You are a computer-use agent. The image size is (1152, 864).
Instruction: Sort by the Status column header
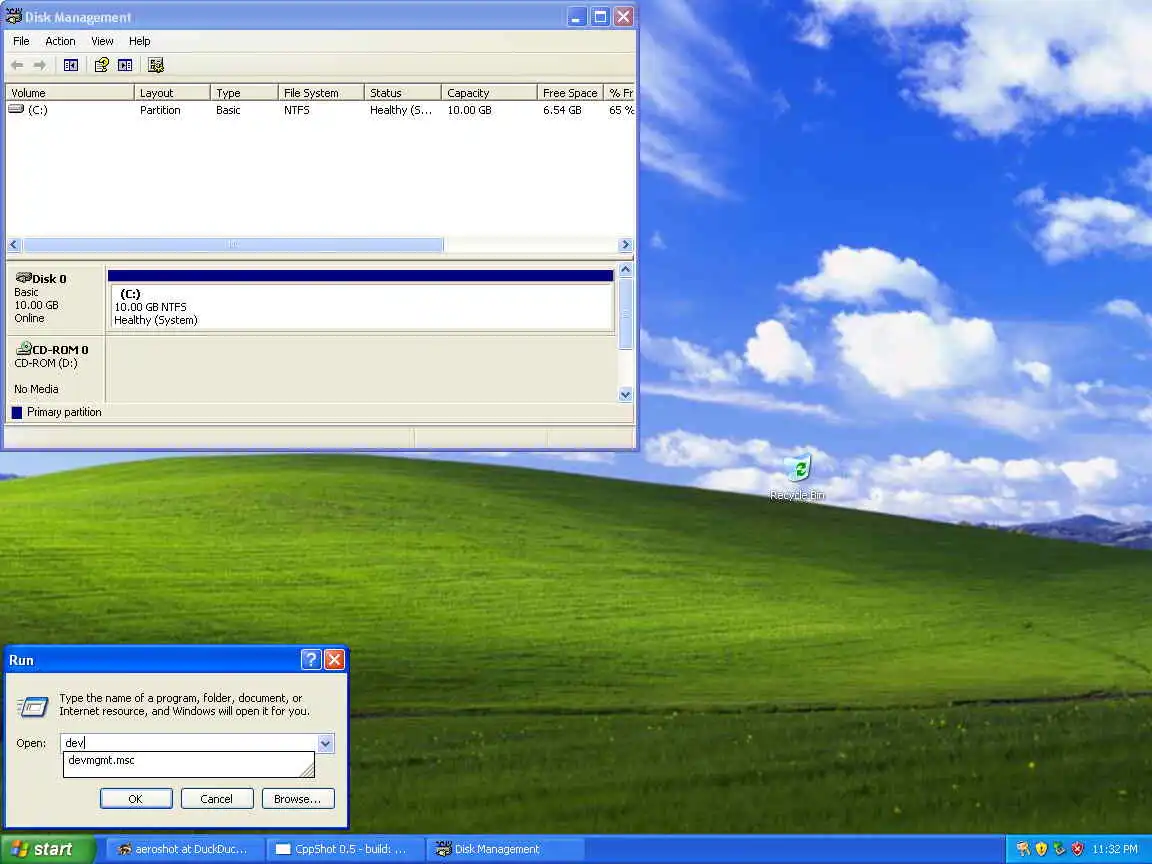pyautogui.click(x=403, y=93)
